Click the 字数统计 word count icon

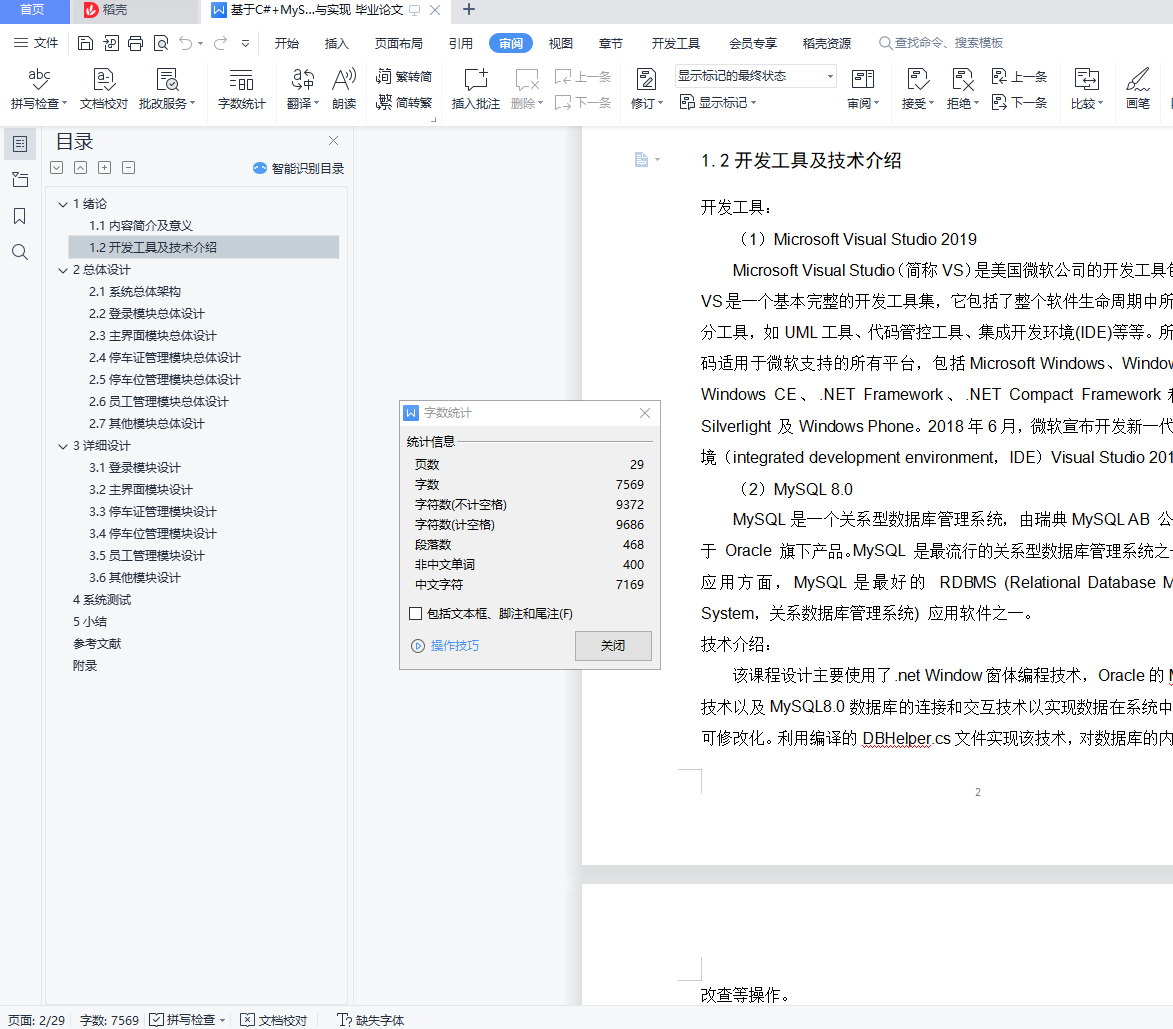click(241, 88)
